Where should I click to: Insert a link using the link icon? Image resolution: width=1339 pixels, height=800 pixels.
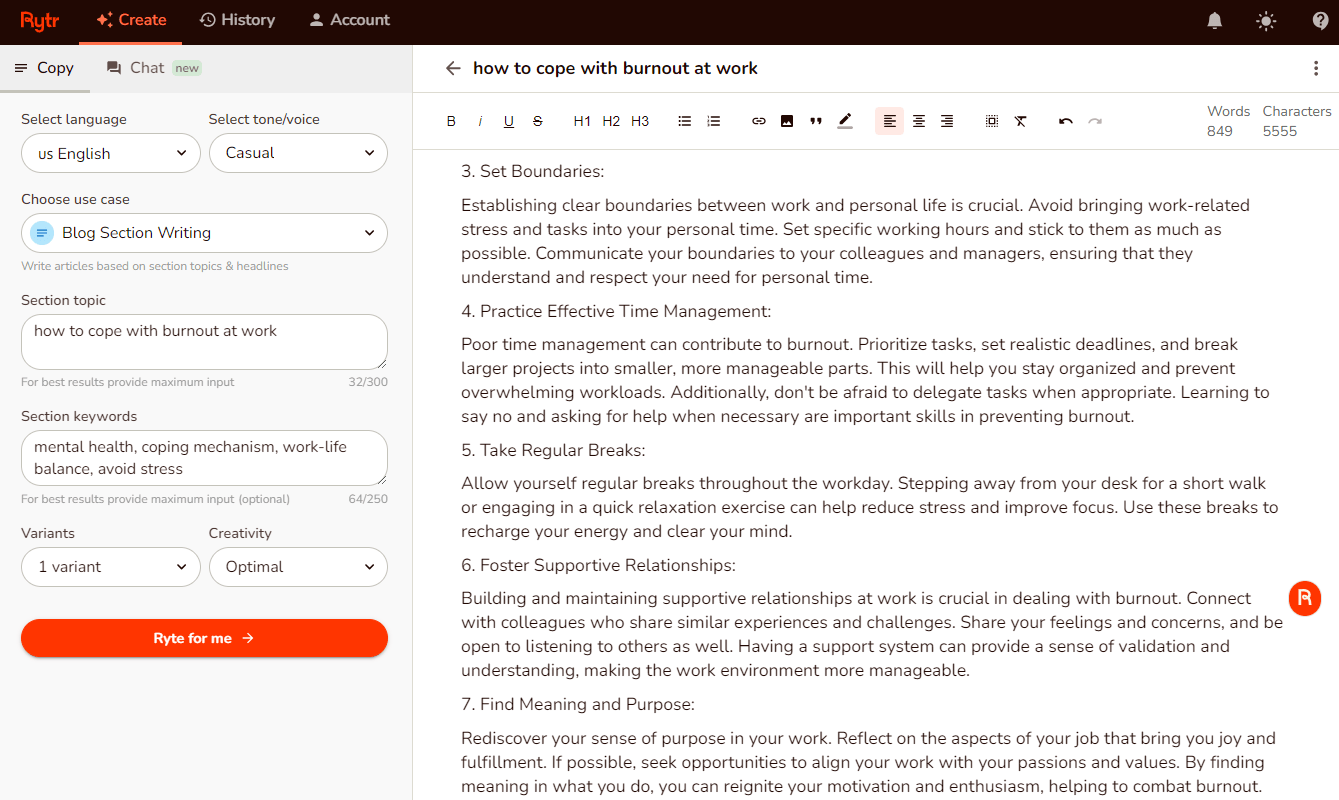[x=759, y=121]
